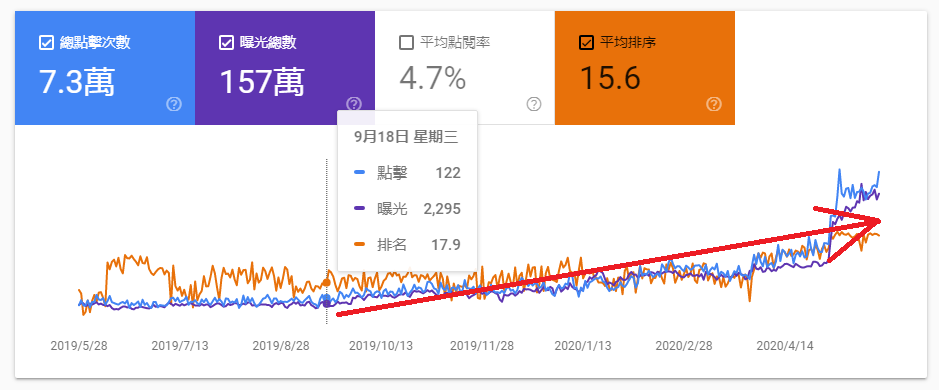
Task: Click the 曝光總數 label text
Action: coord(268,43)
